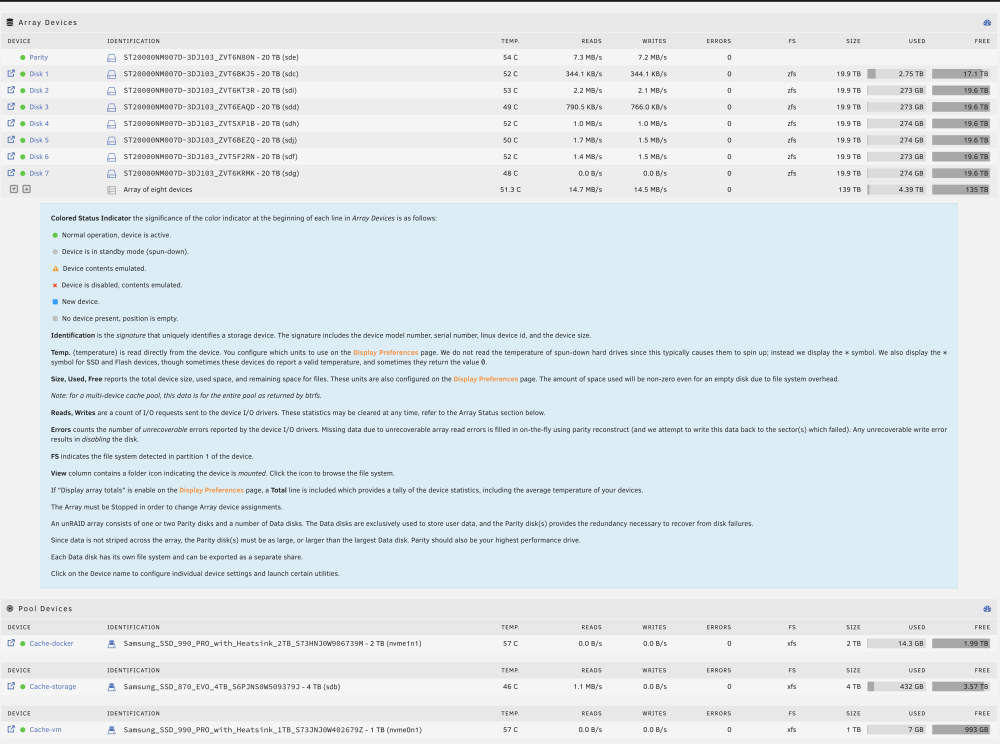Select the Cache-docker temperature 57 C
This screenshot has width=1000, height=744.
pos(510,643)
